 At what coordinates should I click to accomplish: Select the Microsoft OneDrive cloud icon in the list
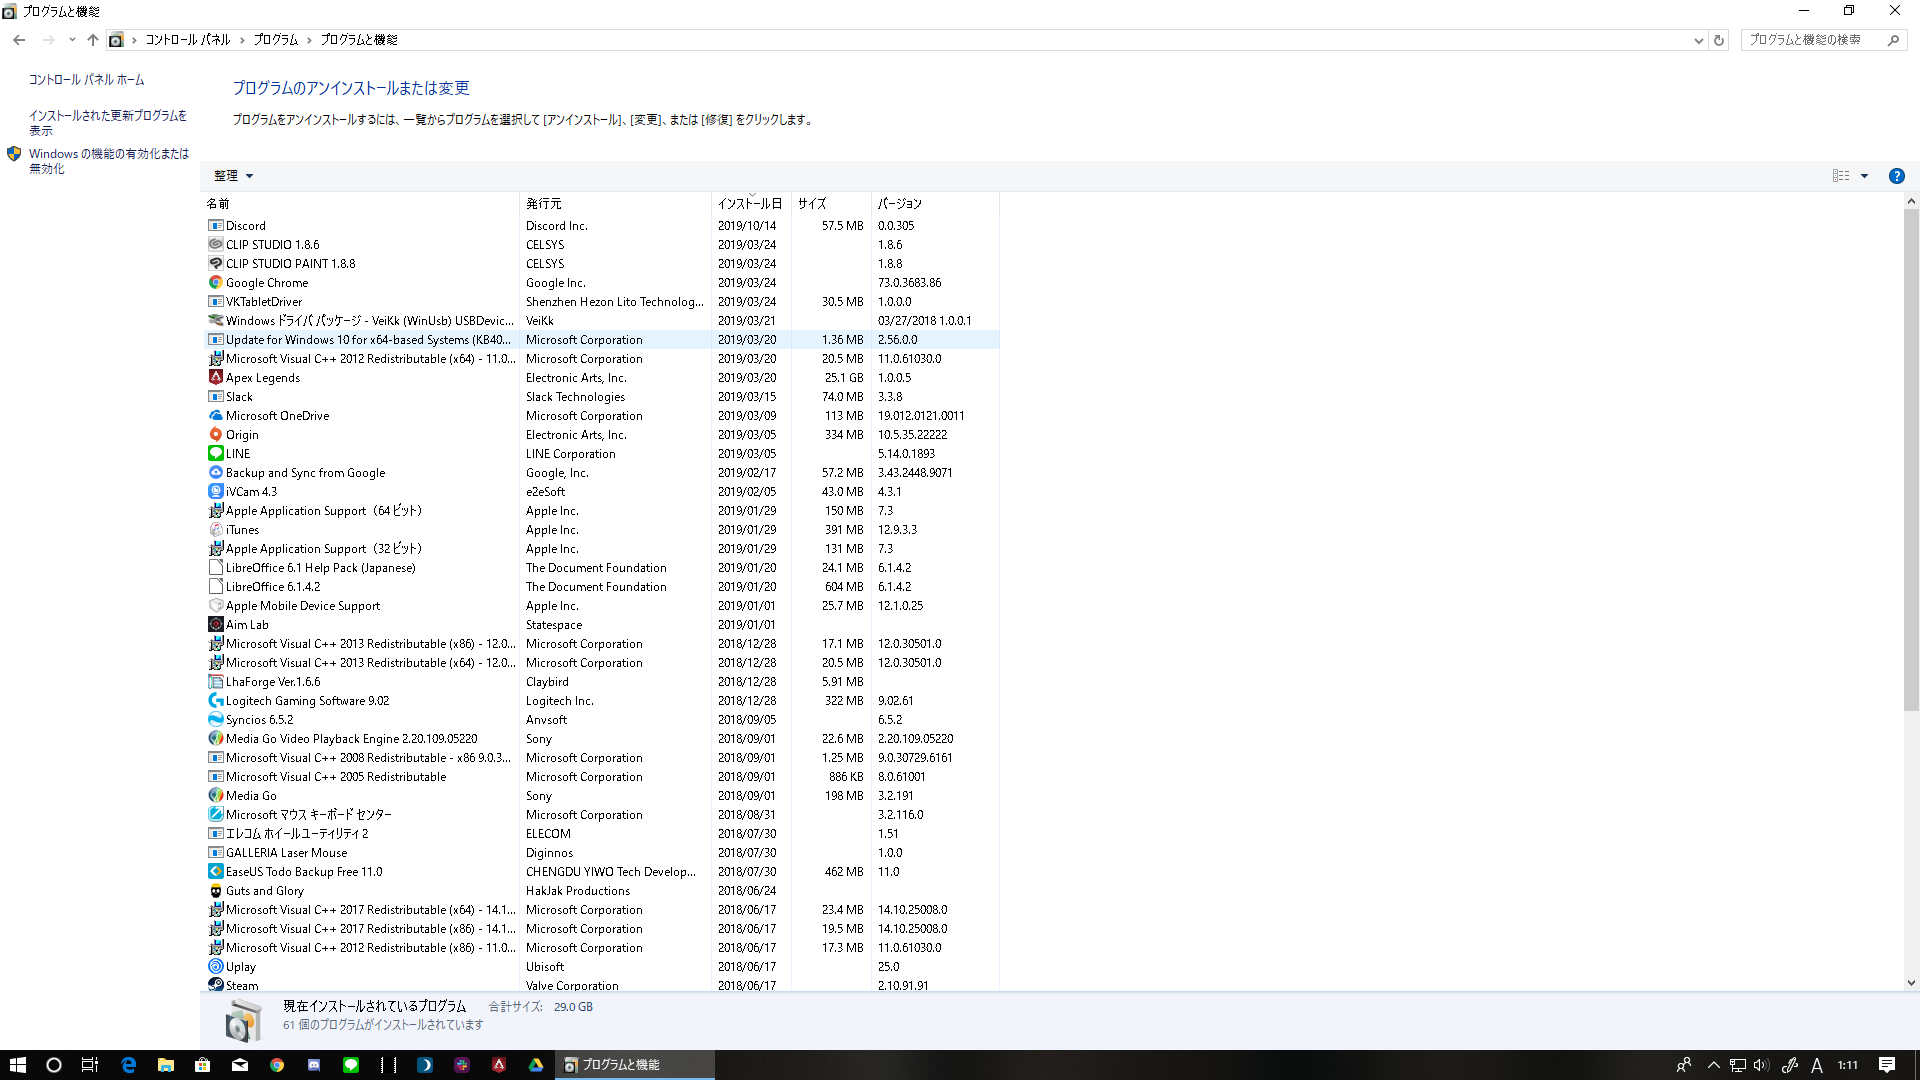tap(215, 416)
